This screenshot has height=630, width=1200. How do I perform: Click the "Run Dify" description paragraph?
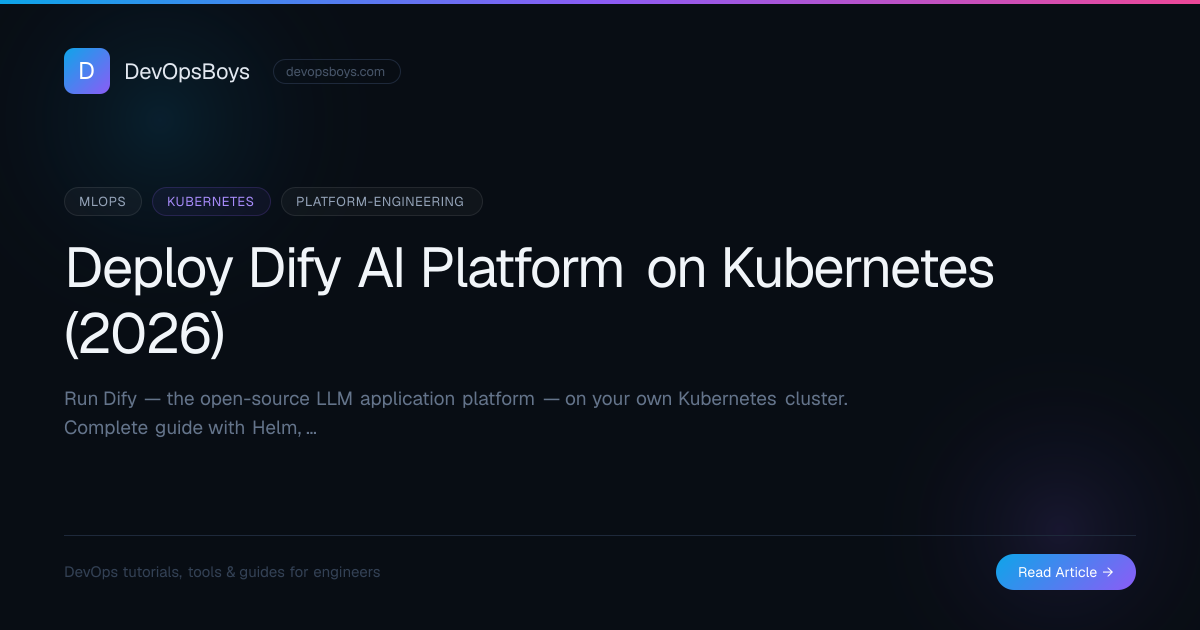[x=456, y=413]
